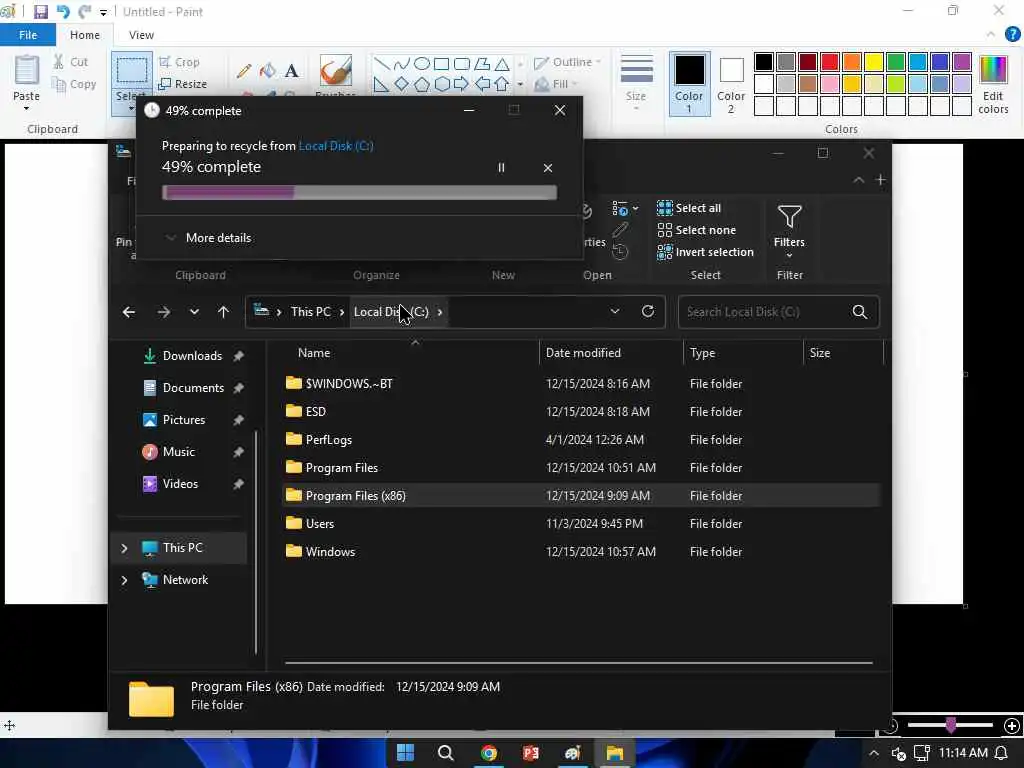Viewport: 1024px width, 768px height.
Task: Zoom in with the Paint plus button
Action: 1012,726
